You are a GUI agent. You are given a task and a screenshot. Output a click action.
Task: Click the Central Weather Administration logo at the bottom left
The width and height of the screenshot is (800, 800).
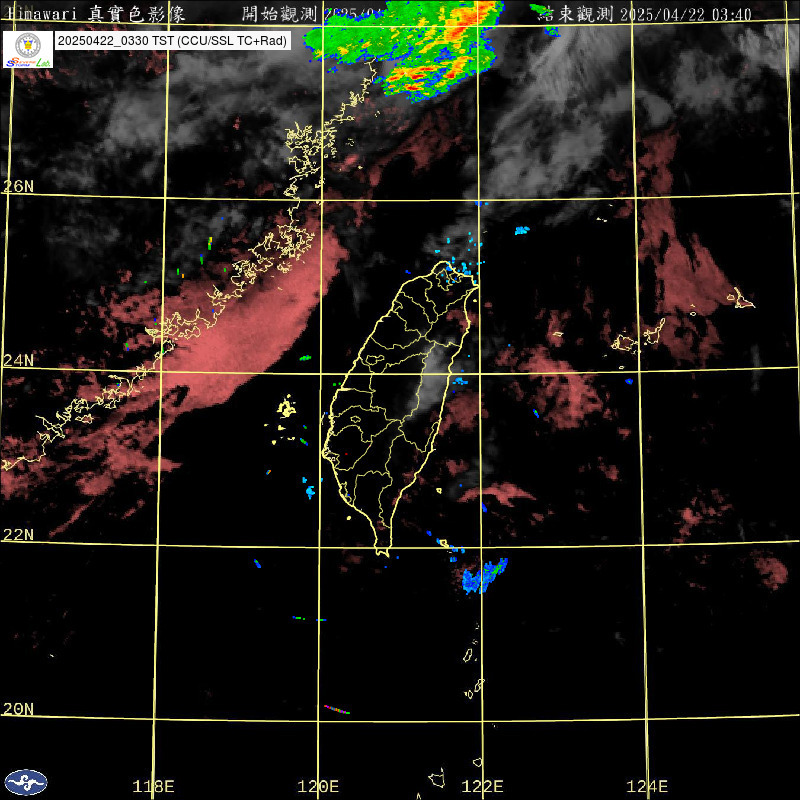tap(26, 782)
